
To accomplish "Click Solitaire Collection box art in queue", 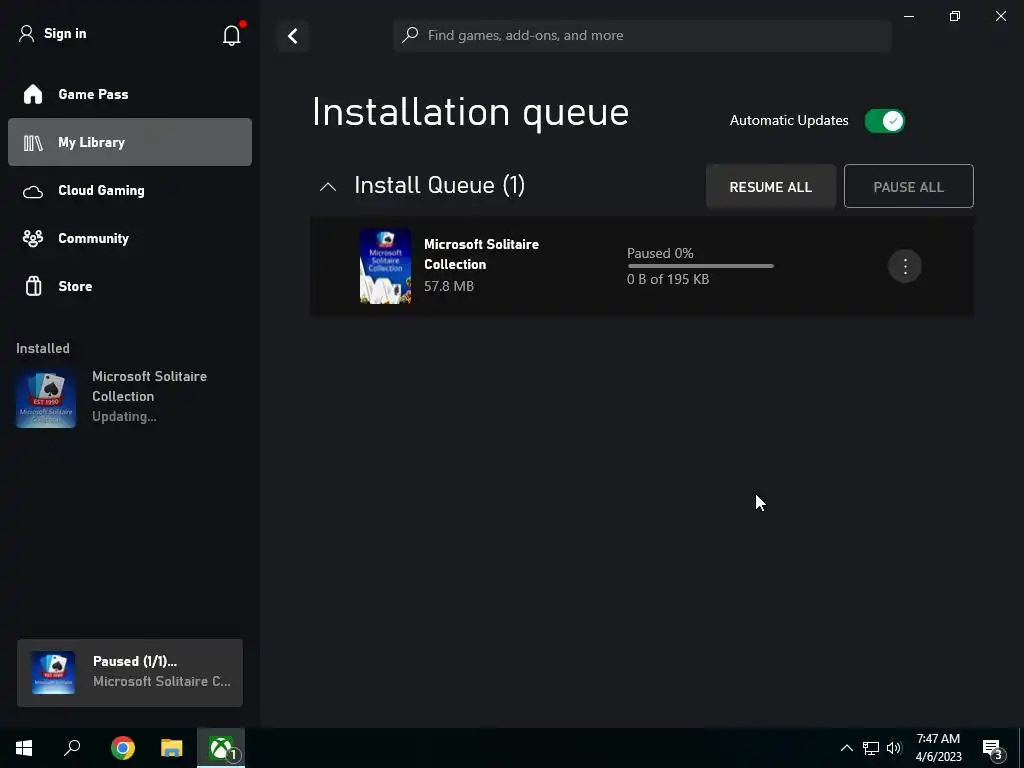I will 385,266.
